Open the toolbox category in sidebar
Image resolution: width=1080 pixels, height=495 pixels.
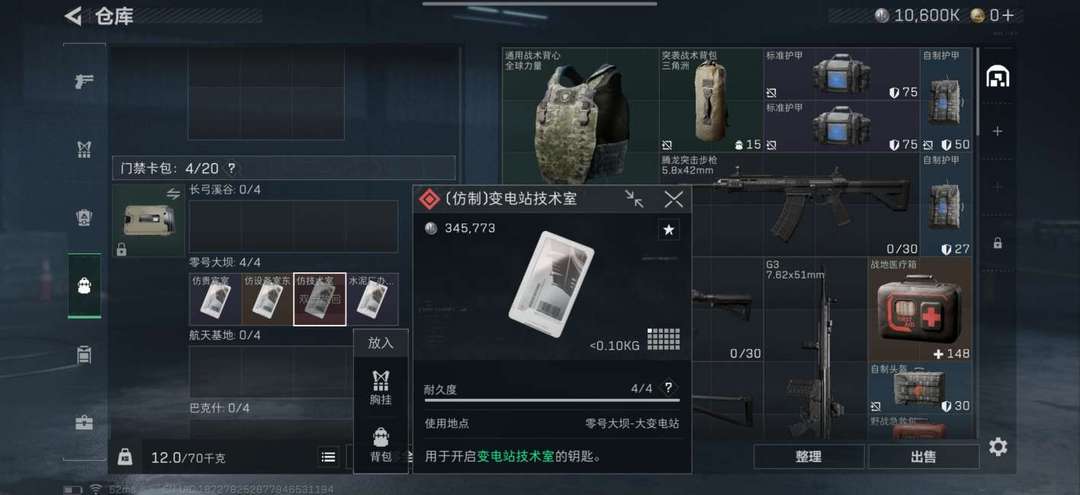(84, 422)
